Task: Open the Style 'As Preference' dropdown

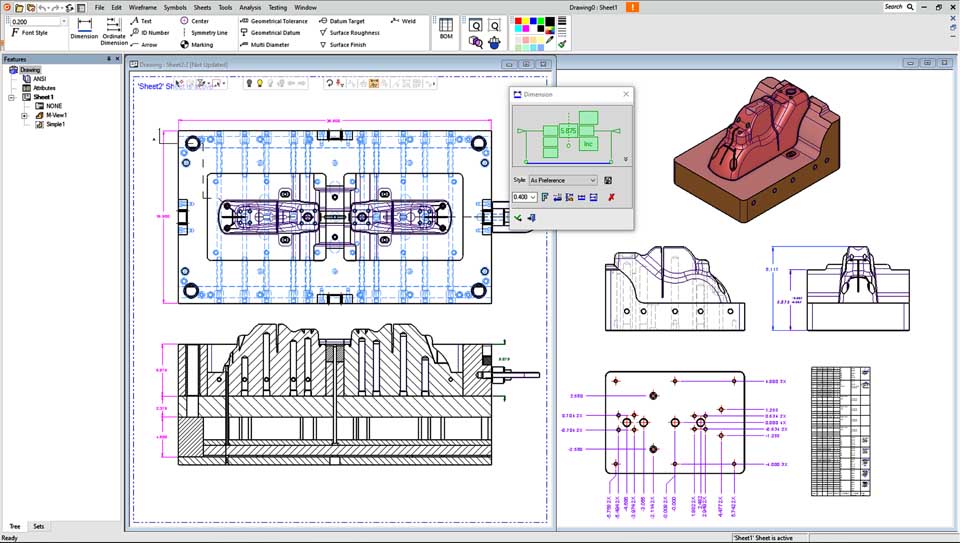Action: (x=563, y=180)
